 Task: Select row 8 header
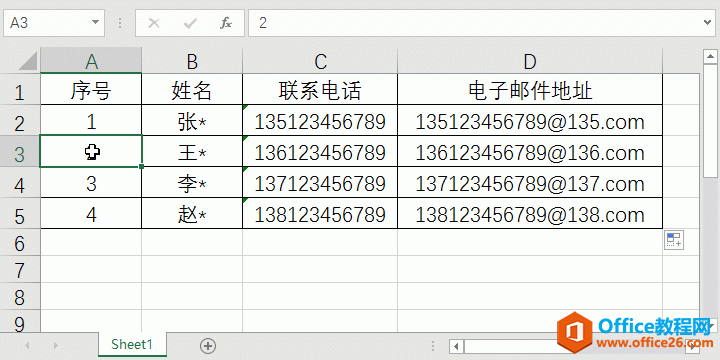[x=20, y=297]
